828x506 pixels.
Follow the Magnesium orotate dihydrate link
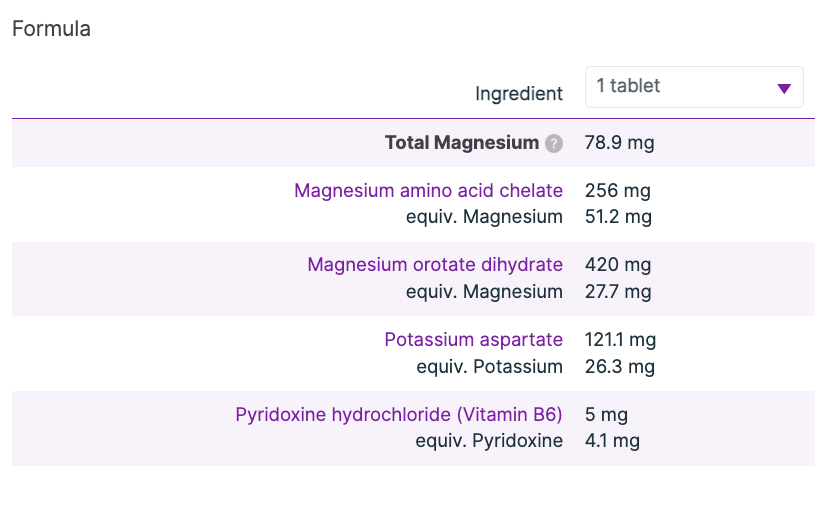coord(435,265)
